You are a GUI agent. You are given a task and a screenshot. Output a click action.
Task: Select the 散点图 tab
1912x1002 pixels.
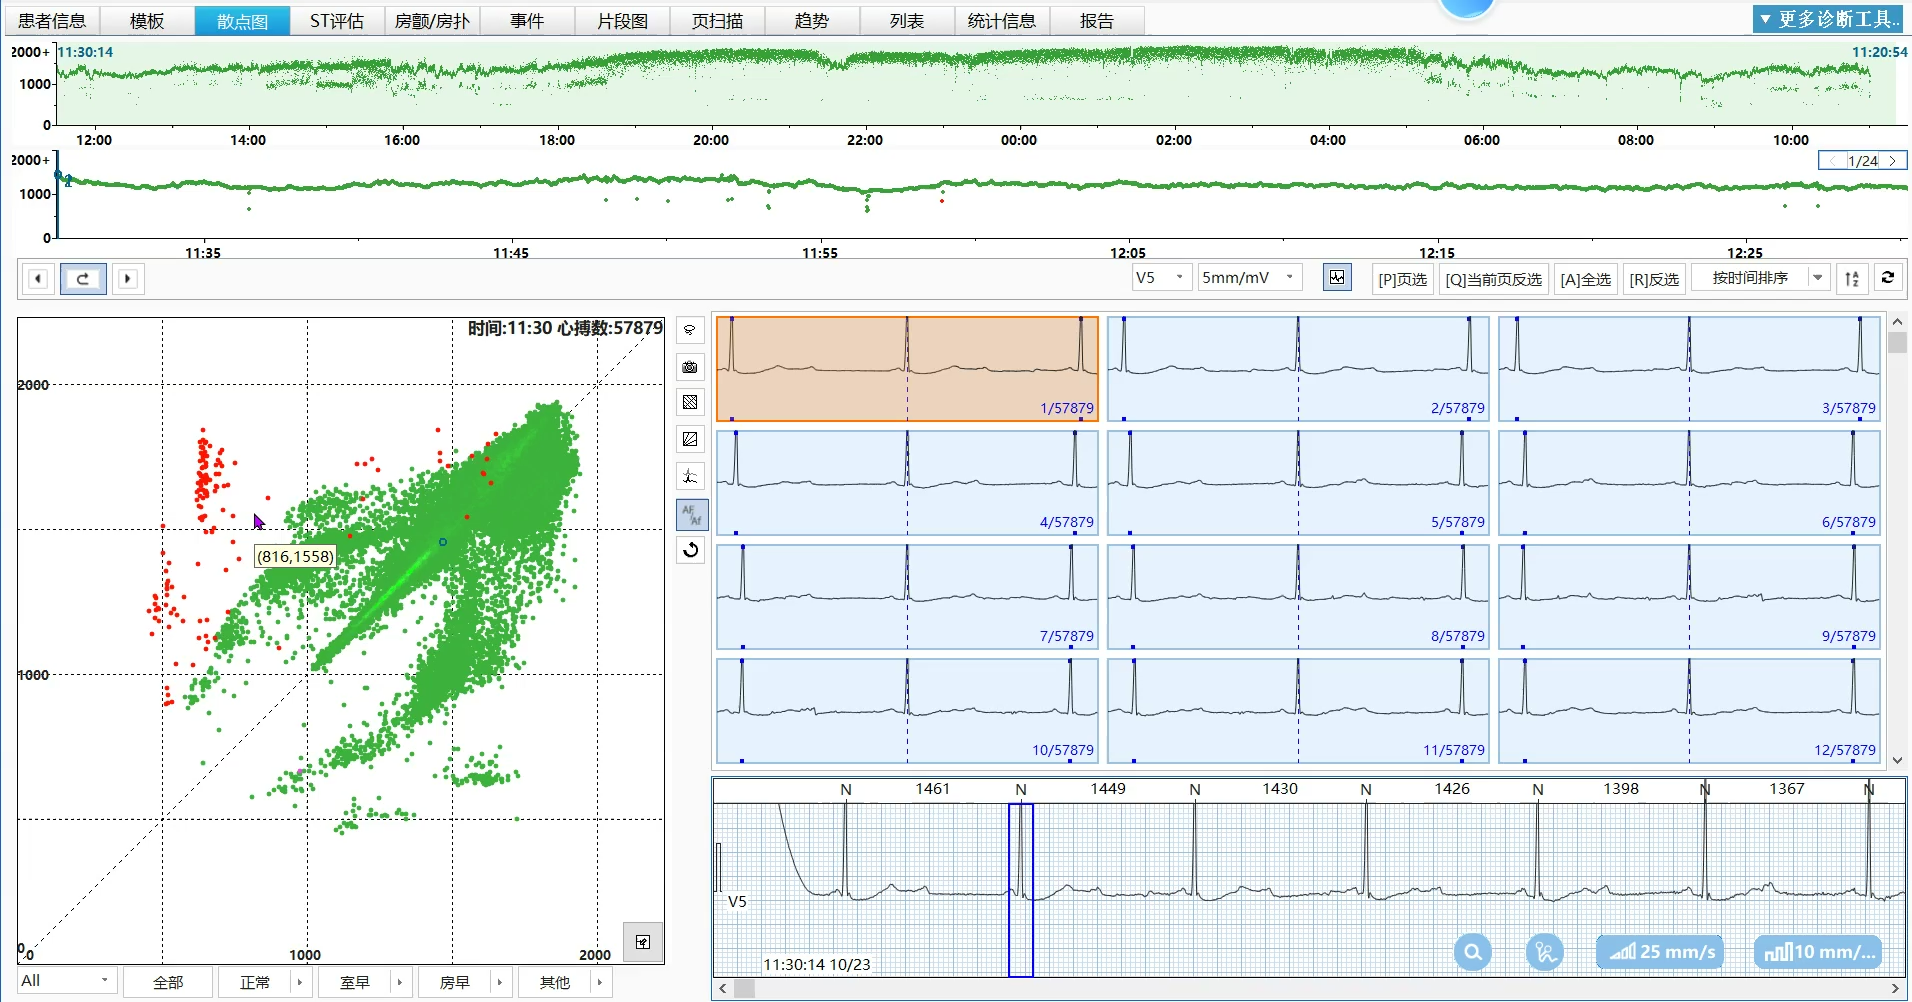[x=242, y=21]
